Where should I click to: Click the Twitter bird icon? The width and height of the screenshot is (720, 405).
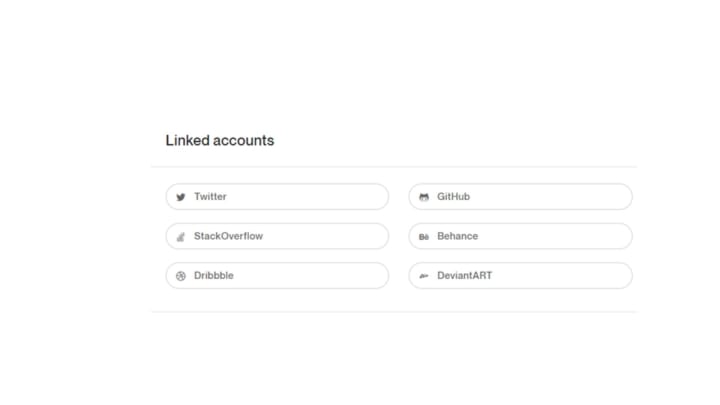point(181,197)
